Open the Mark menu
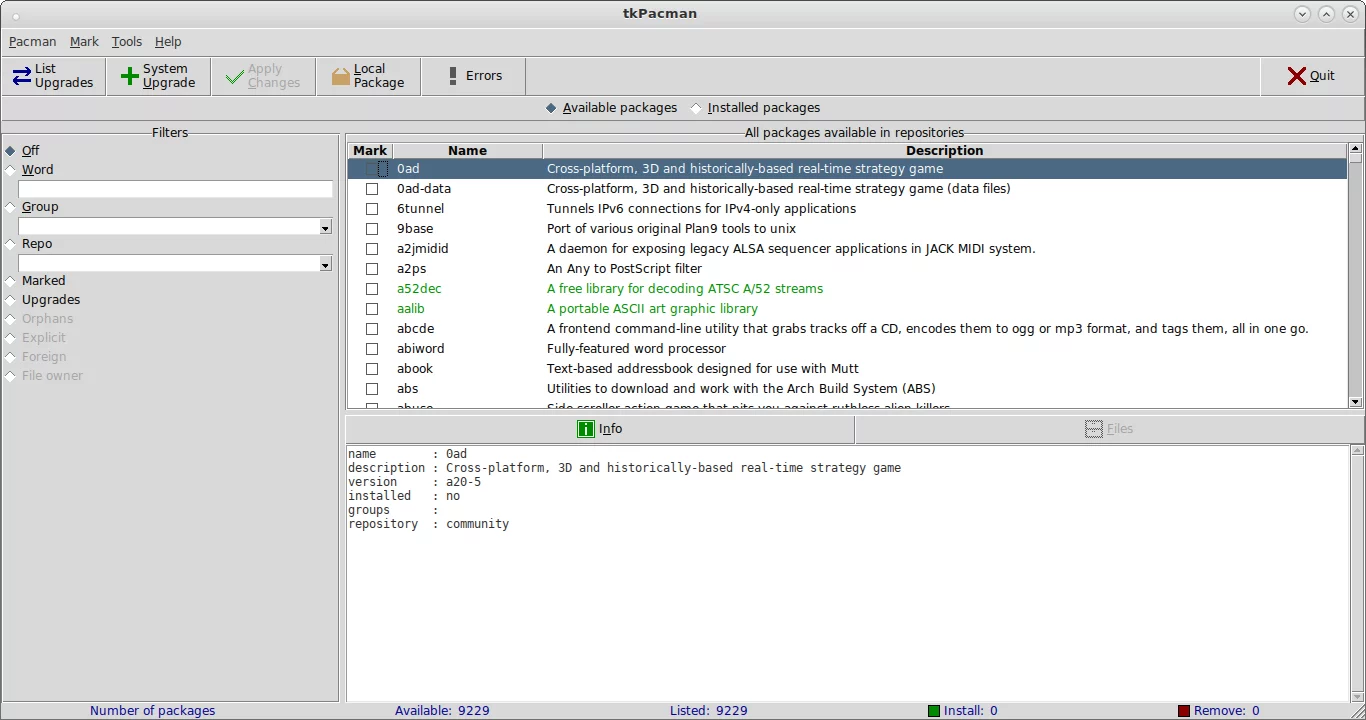 (x=84, y=42)
